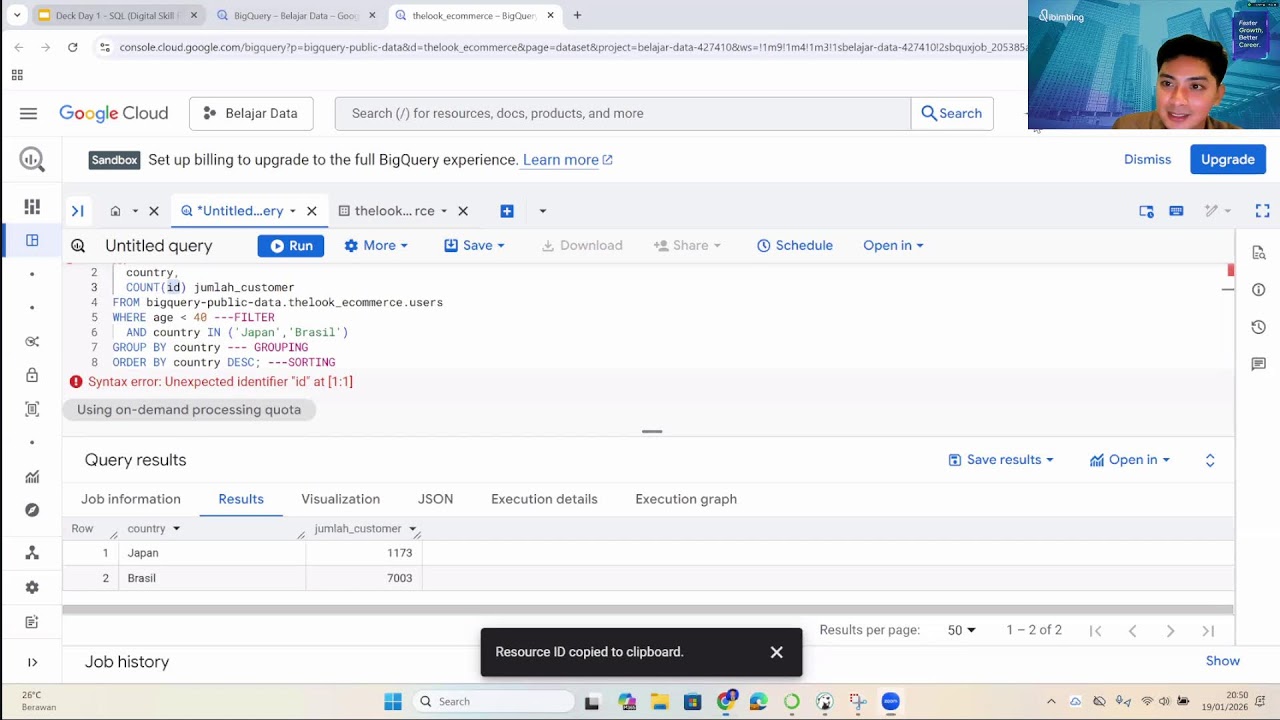Click the error icon beside Syntax error
1280x720 pixels.
tap(76, 382)
